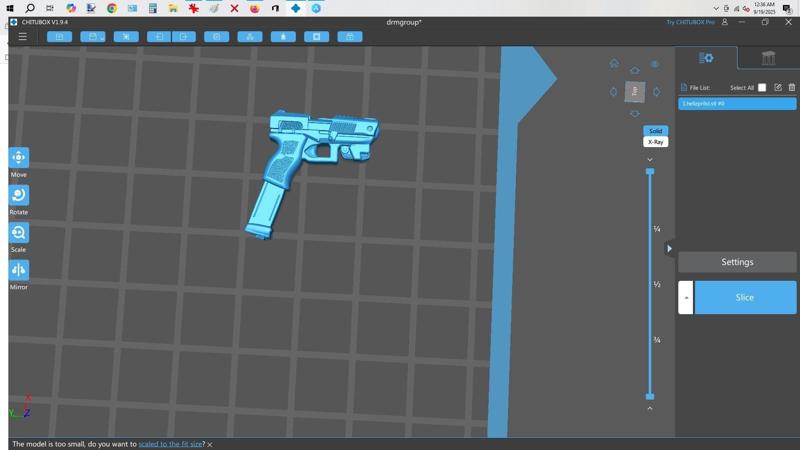800x450 pixels.
Task: Click the toolbar button right of Redo
Action: [217, 37]
